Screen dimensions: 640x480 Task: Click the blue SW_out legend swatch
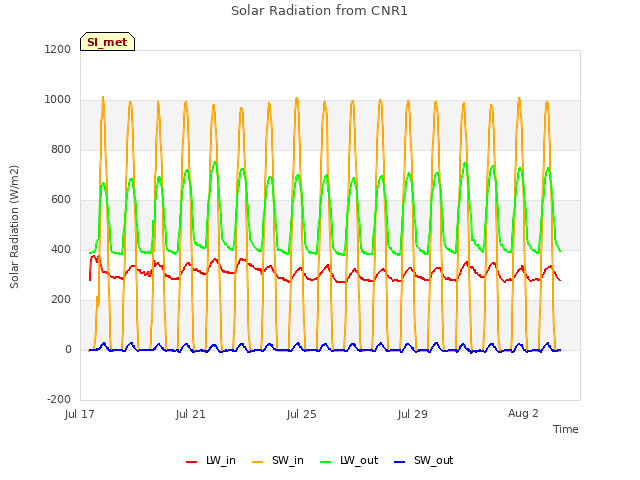pos(400,462)
